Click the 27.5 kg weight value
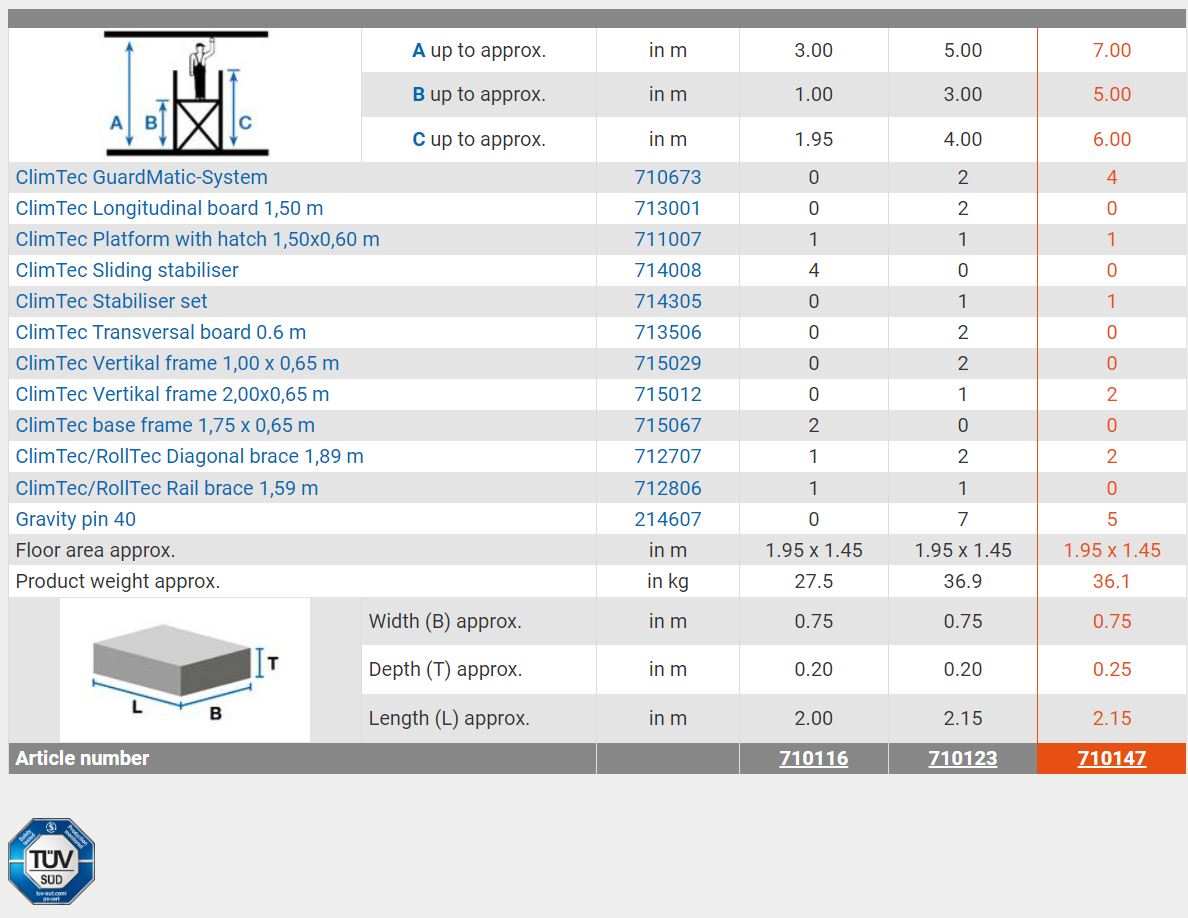 click(814, 582)
